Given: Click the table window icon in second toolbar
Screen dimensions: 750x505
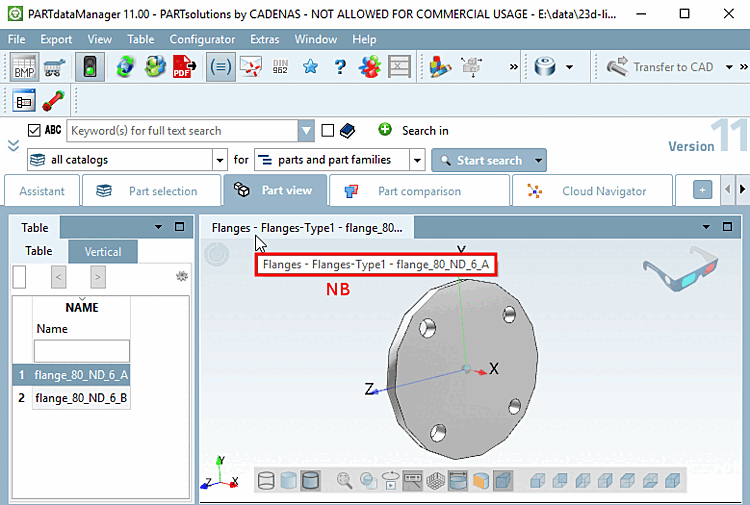Looking at the screenshot, I should [24, 101].
